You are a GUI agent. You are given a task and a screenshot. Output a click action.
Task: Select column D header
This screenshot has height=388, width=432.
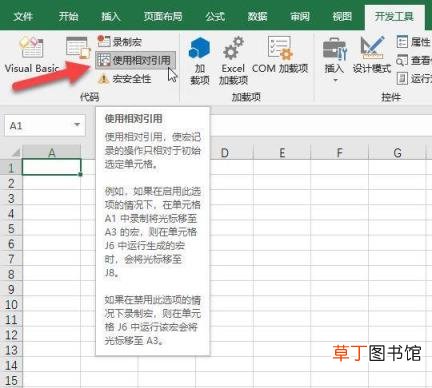pyautogui.click(x=225, y=152)
